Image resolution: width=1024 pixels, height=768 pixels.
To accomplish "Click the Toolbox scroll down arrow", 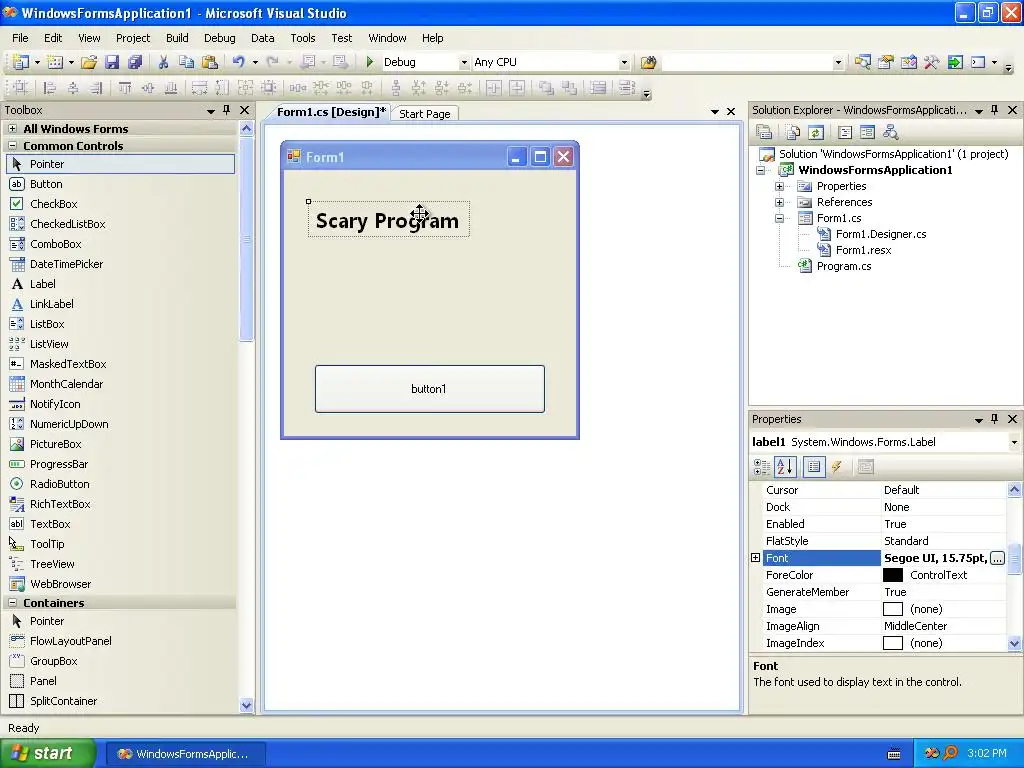I will (x=246, y=705).
